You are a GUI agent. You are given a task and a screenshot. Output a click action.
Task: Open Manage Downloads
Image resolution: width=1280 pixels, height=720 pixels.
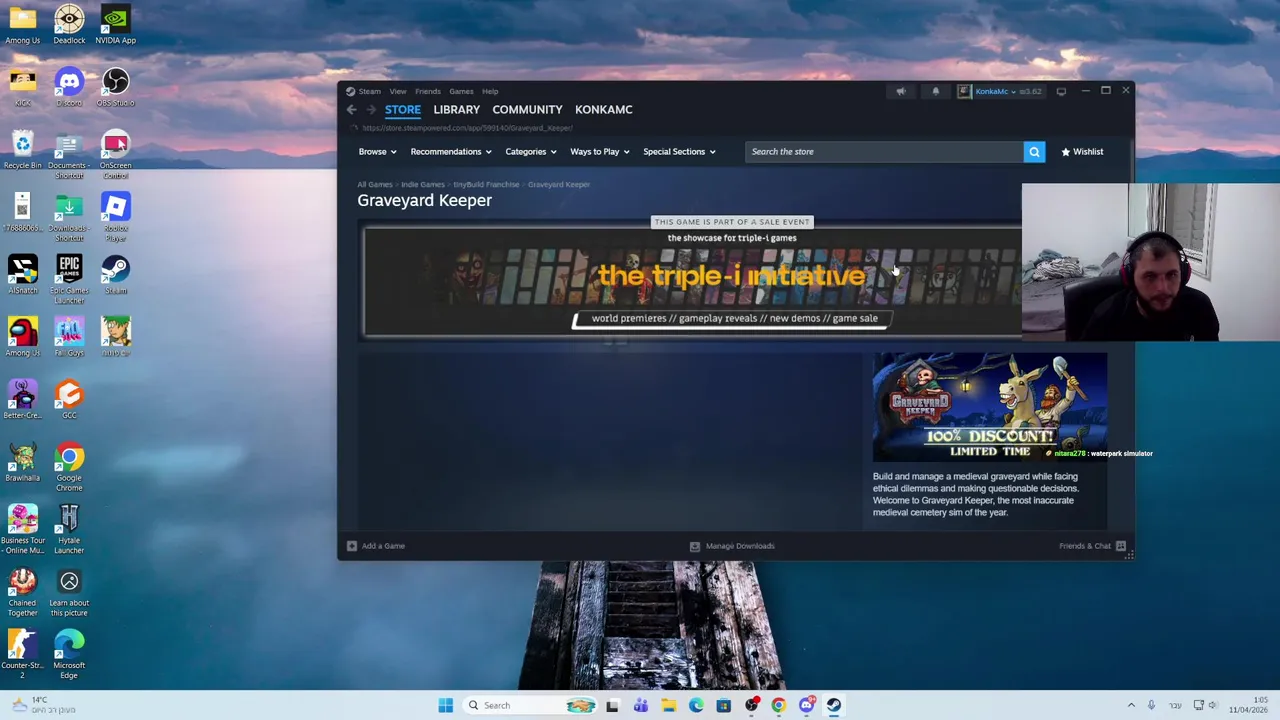tap(732, 546)
